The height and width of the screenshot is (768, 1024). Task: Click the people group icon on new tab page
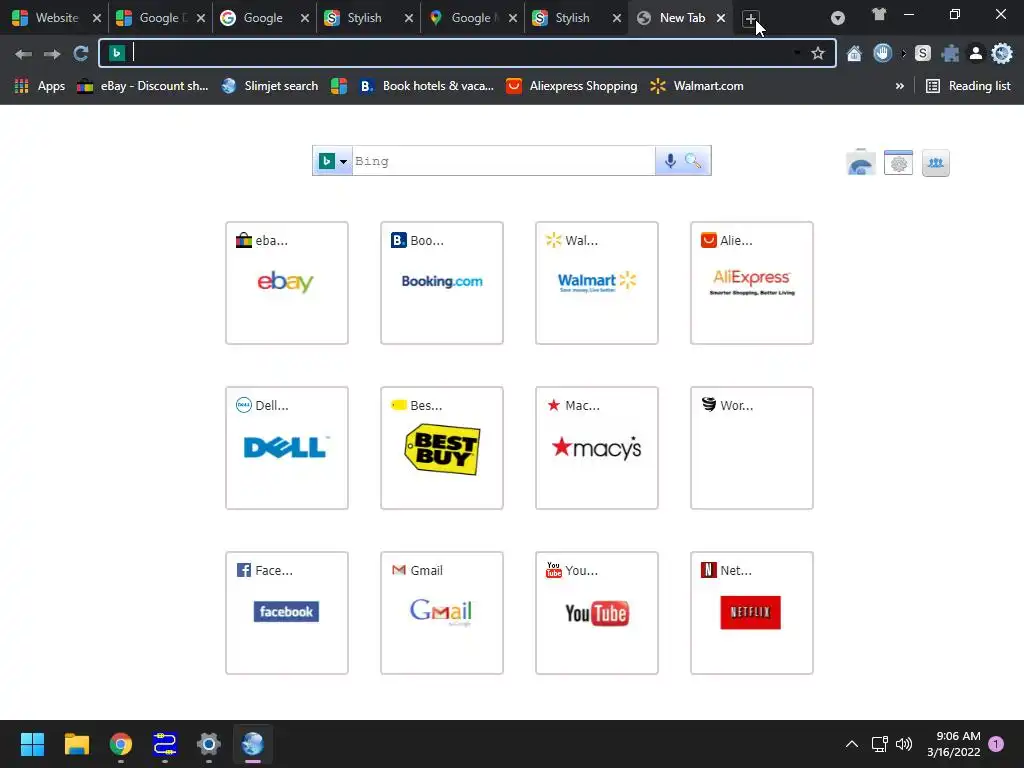(x=936, y=163)
